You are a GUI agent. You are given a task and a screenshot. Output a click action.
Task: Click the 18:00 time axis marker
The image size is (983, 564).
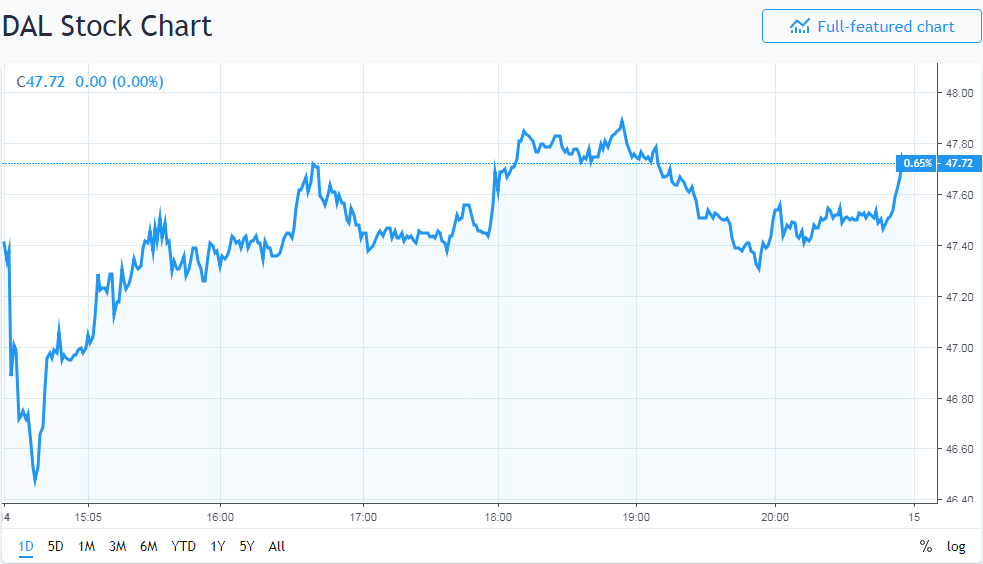498,517
